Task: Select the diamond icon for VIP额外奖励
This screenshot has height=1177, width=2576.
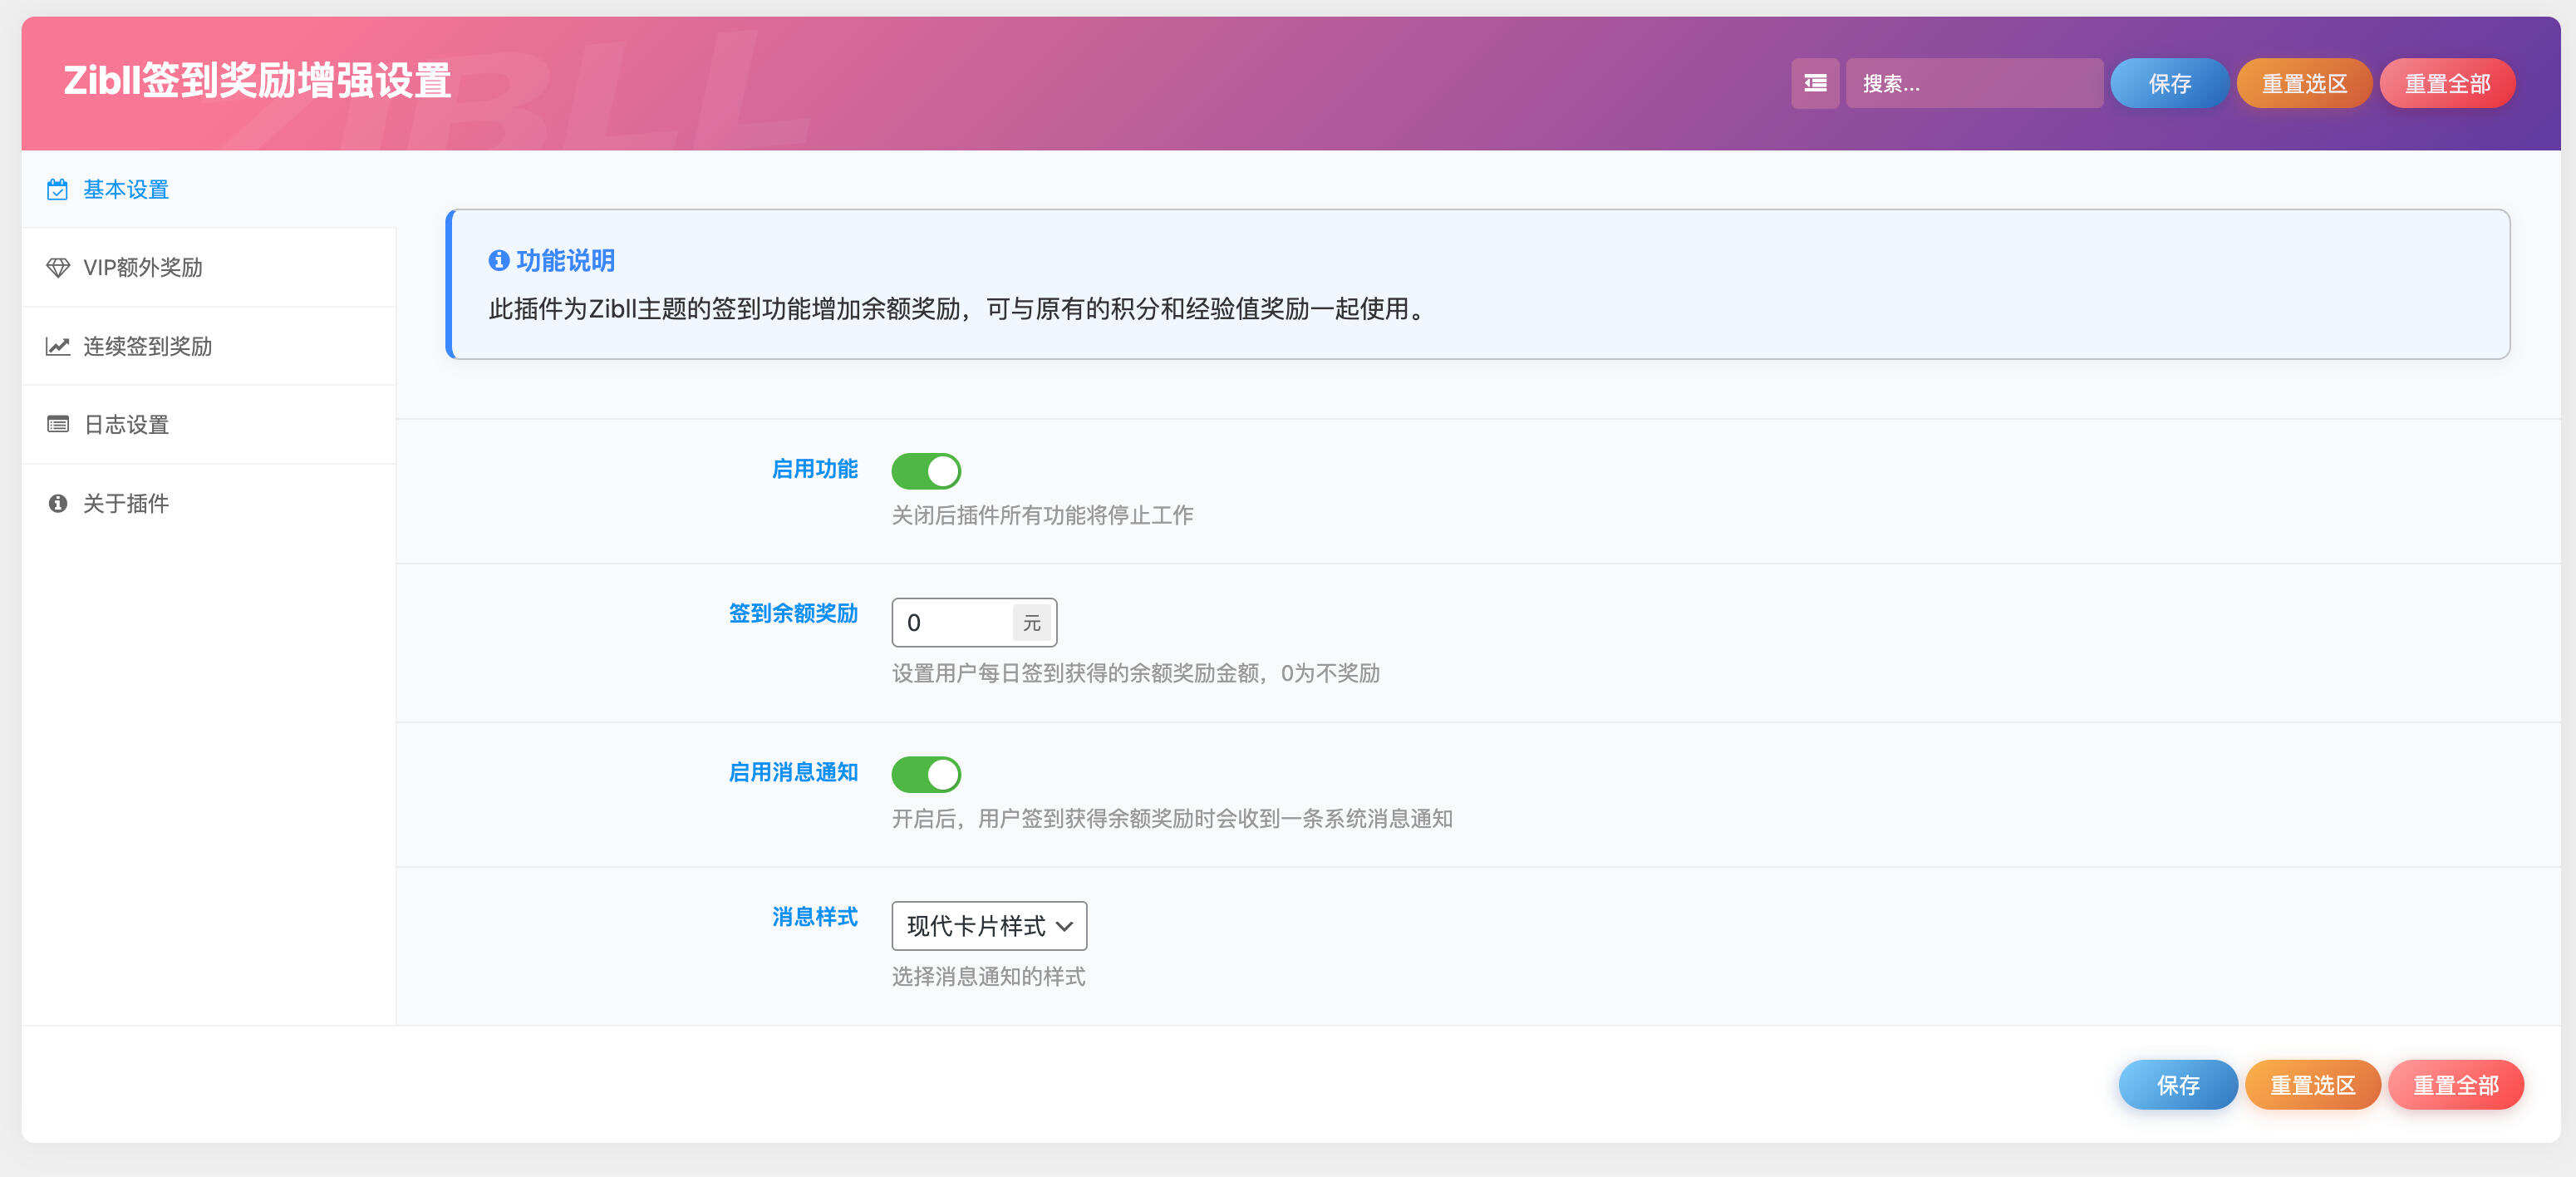Action: click(x=57, y=267)
